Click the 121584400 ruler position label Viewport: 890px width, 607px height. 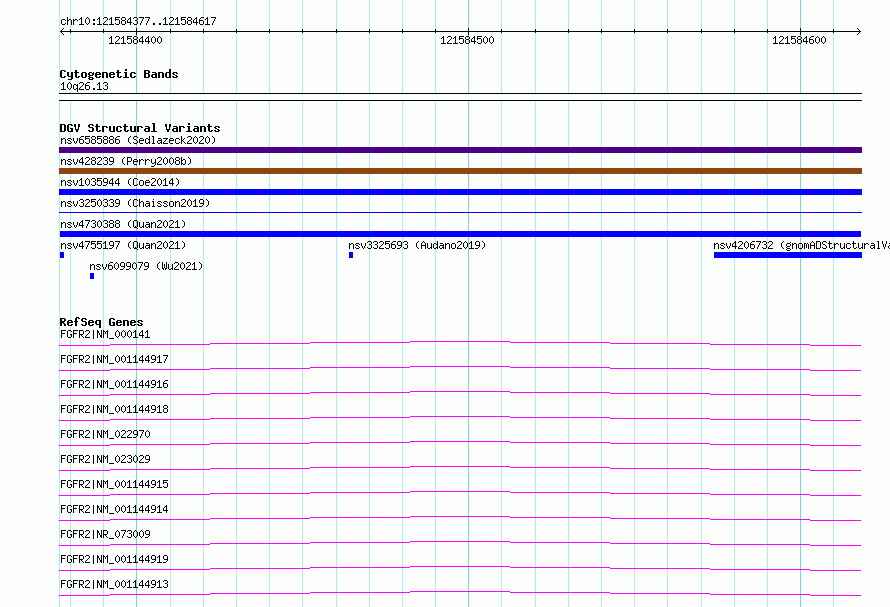(x=135, y=40)
